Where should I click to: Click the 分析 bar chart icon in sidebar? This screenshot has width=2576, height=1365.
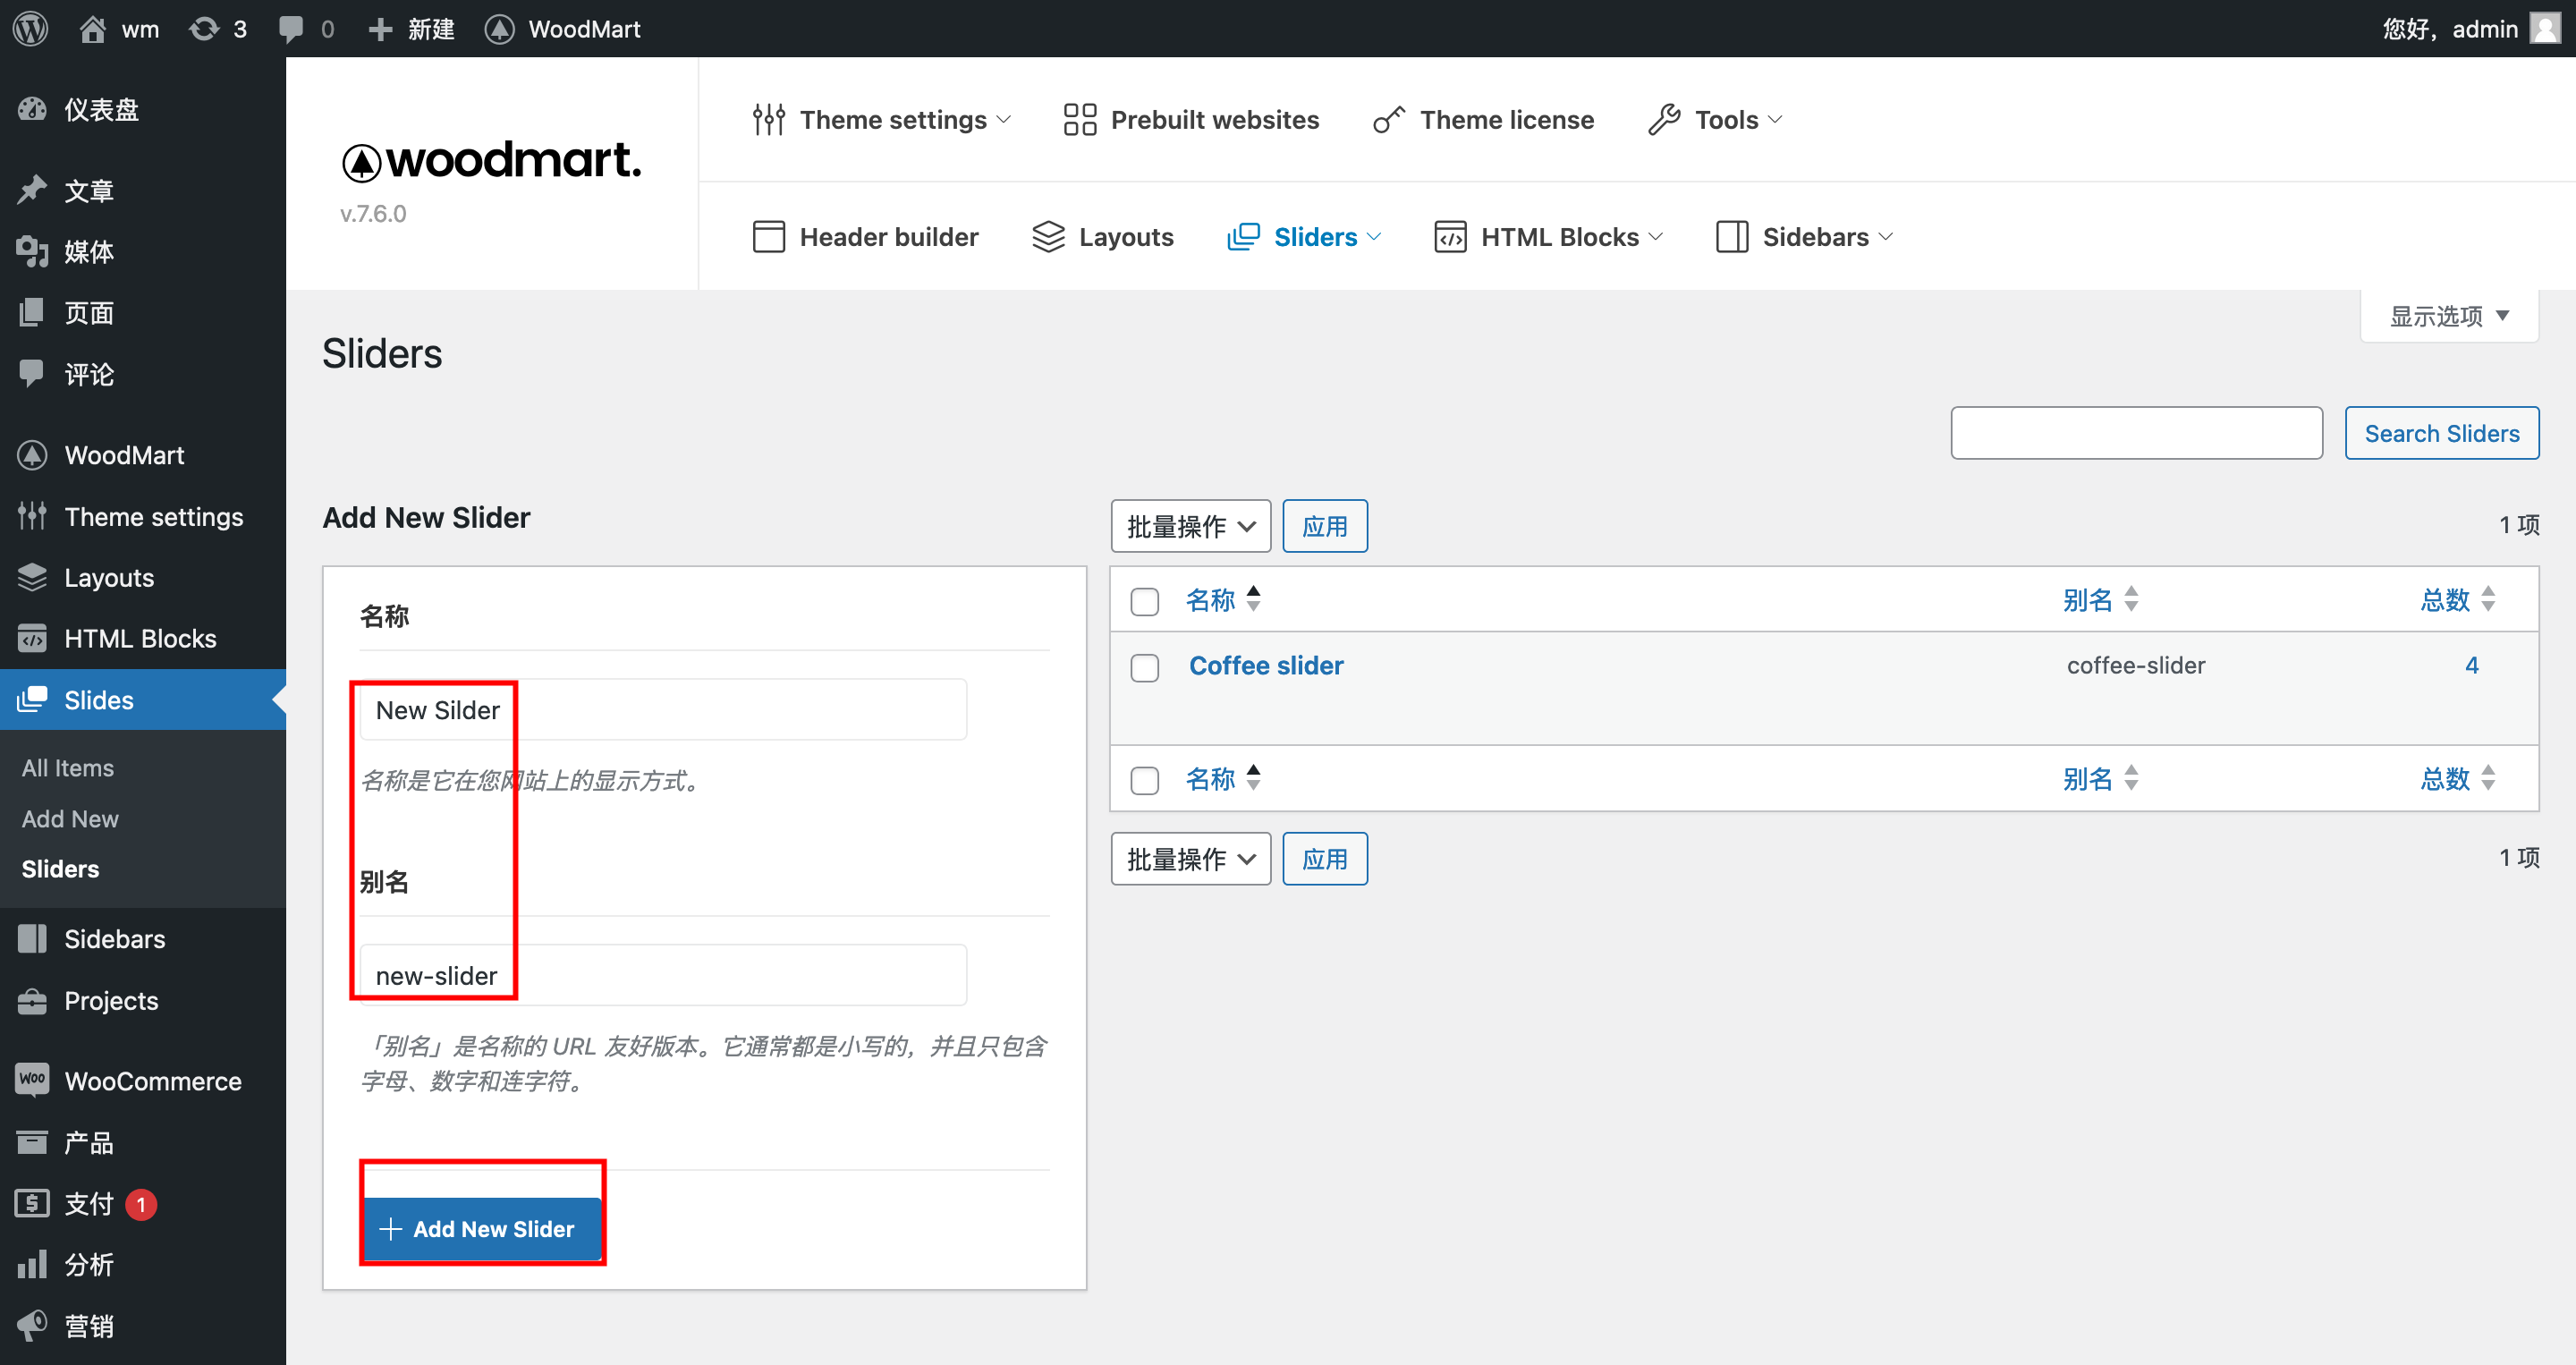tap(32, 1265)
